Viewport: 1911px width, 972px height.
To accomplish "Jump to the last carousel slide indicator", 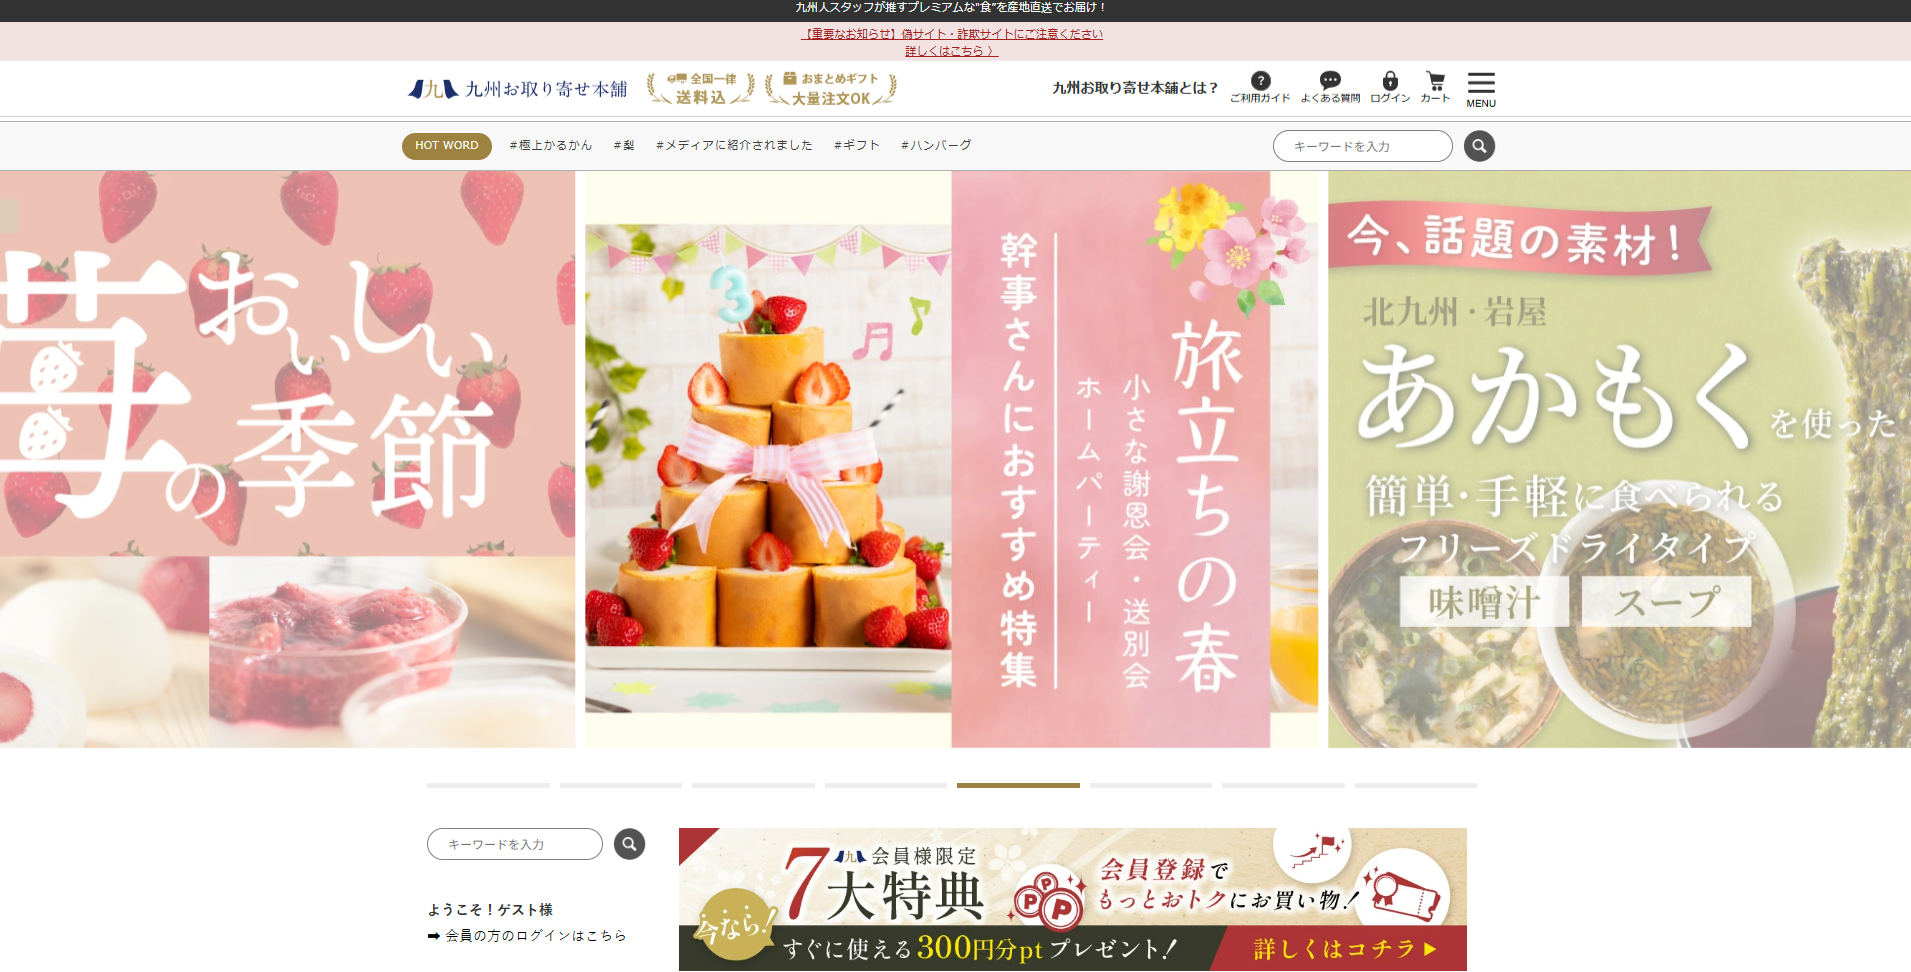I will [x=1415, y=786].
